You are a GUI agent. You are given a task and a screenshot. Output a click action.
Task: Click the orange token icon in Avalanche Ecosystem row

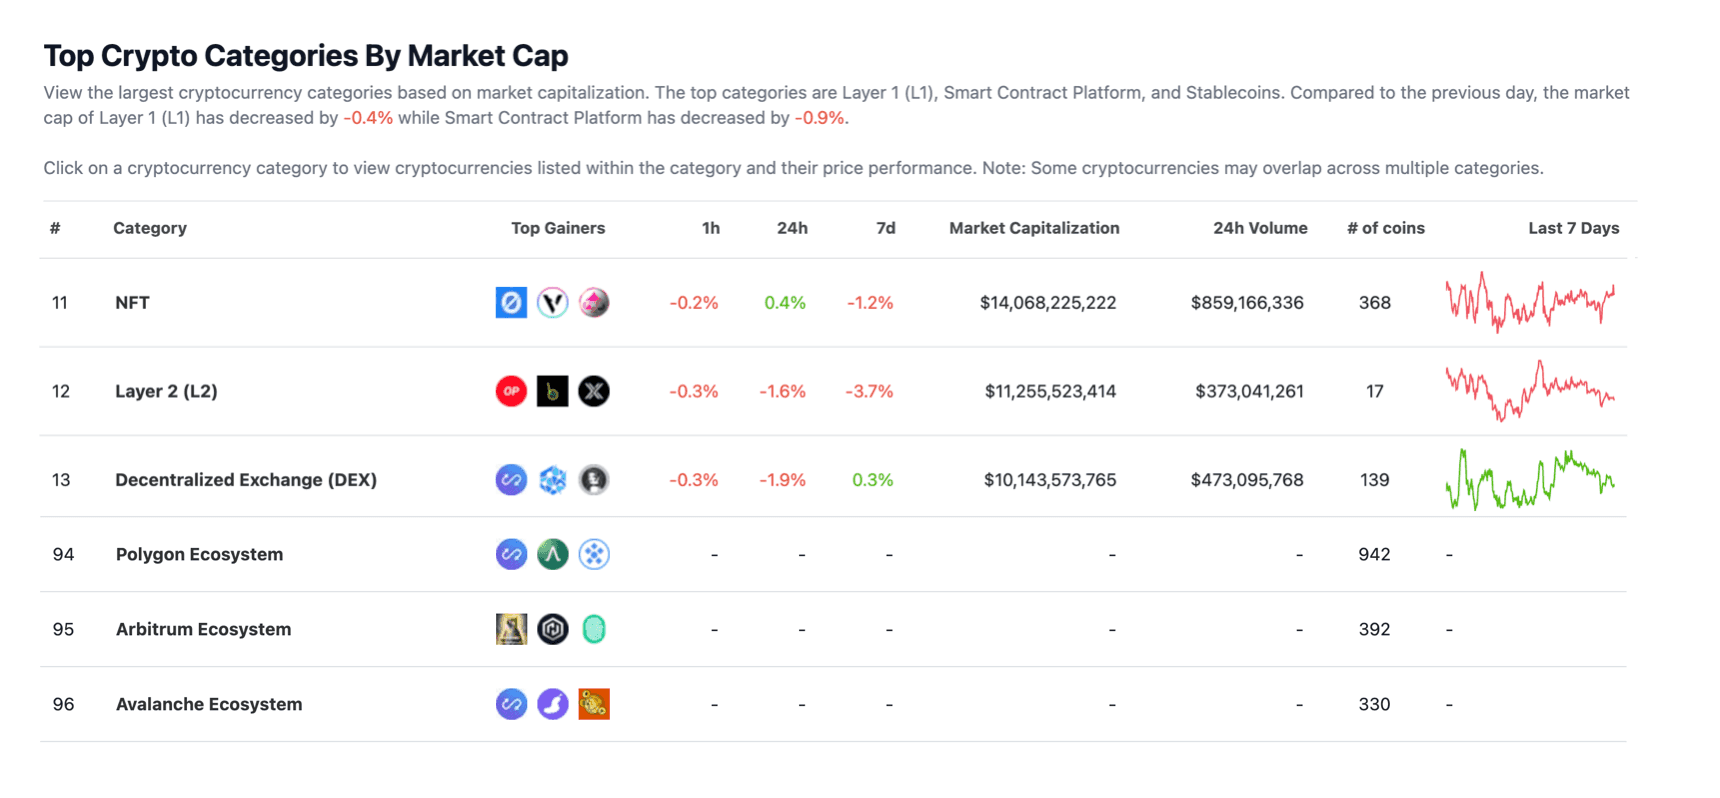(x=594, y=704)
